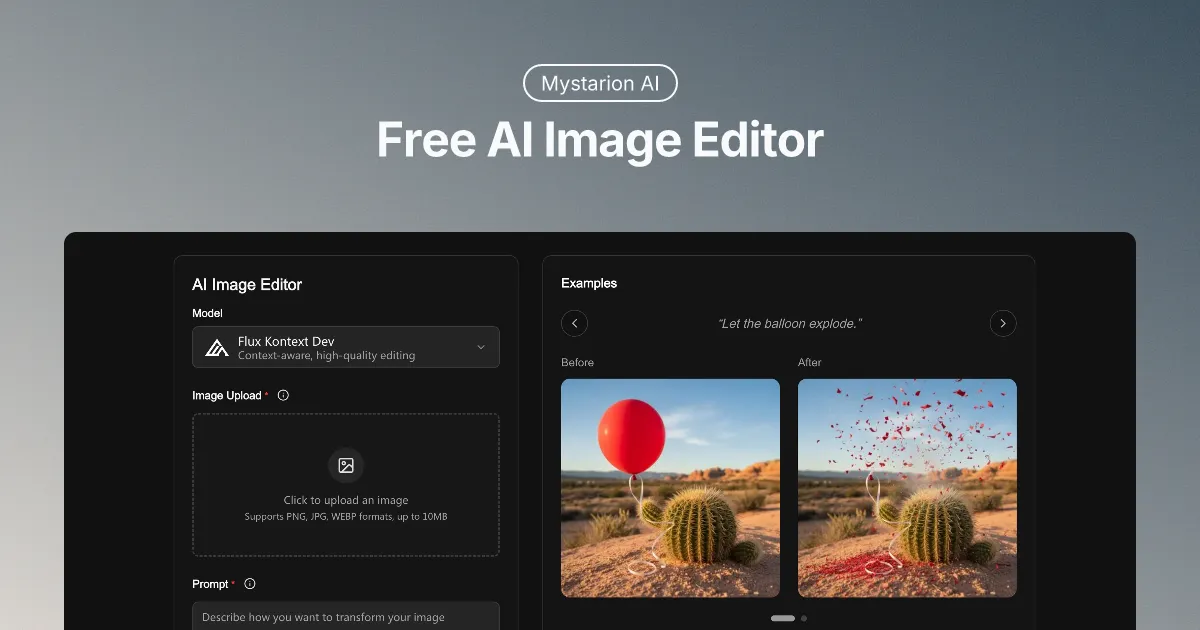Go to the previous example using left arrow

pos(574,323)
